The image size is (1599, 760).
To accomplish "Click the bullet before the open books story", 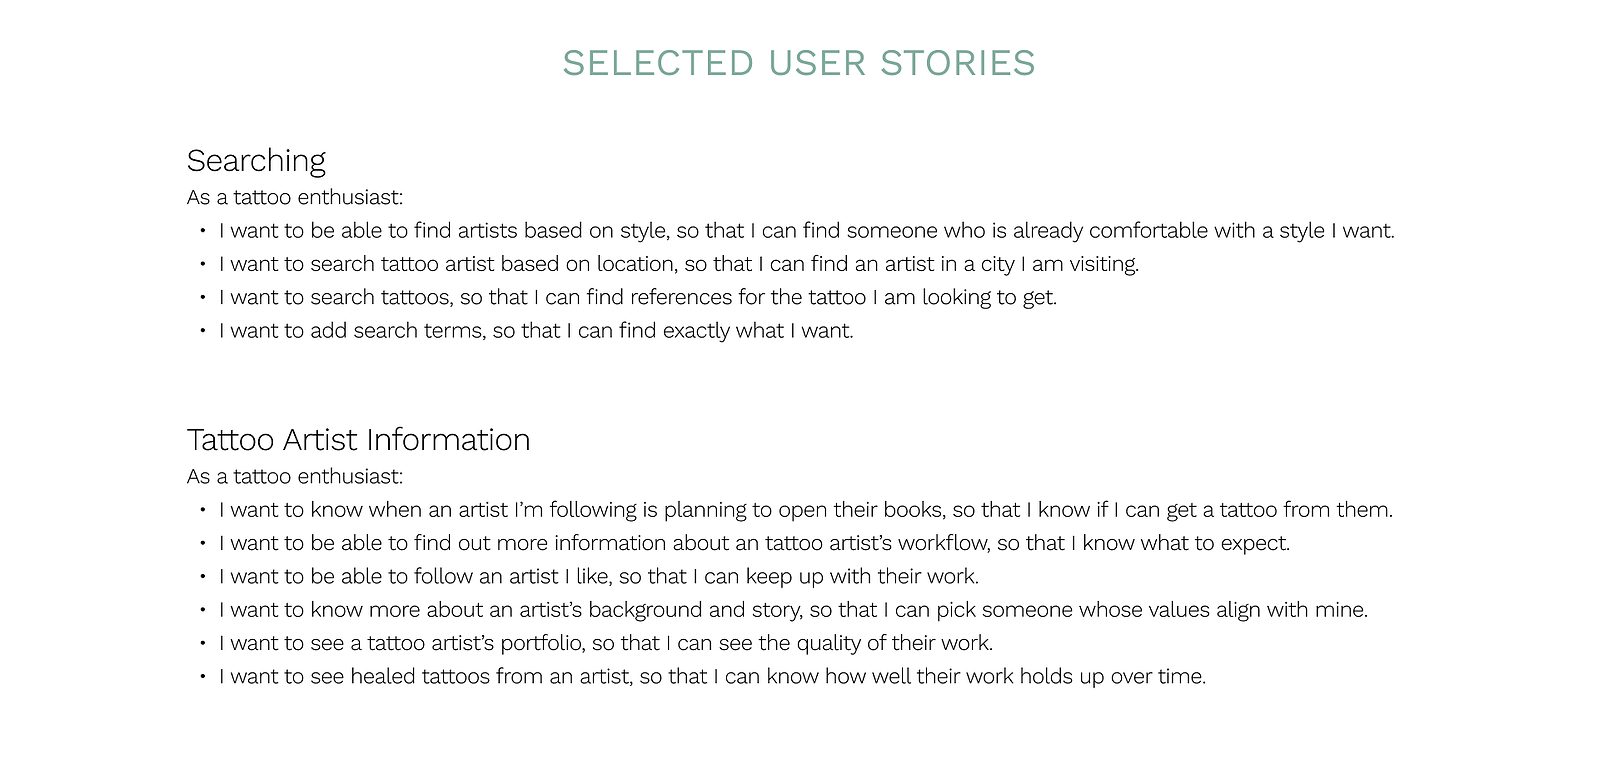I will pyautogui.click(x=202, y=510).
